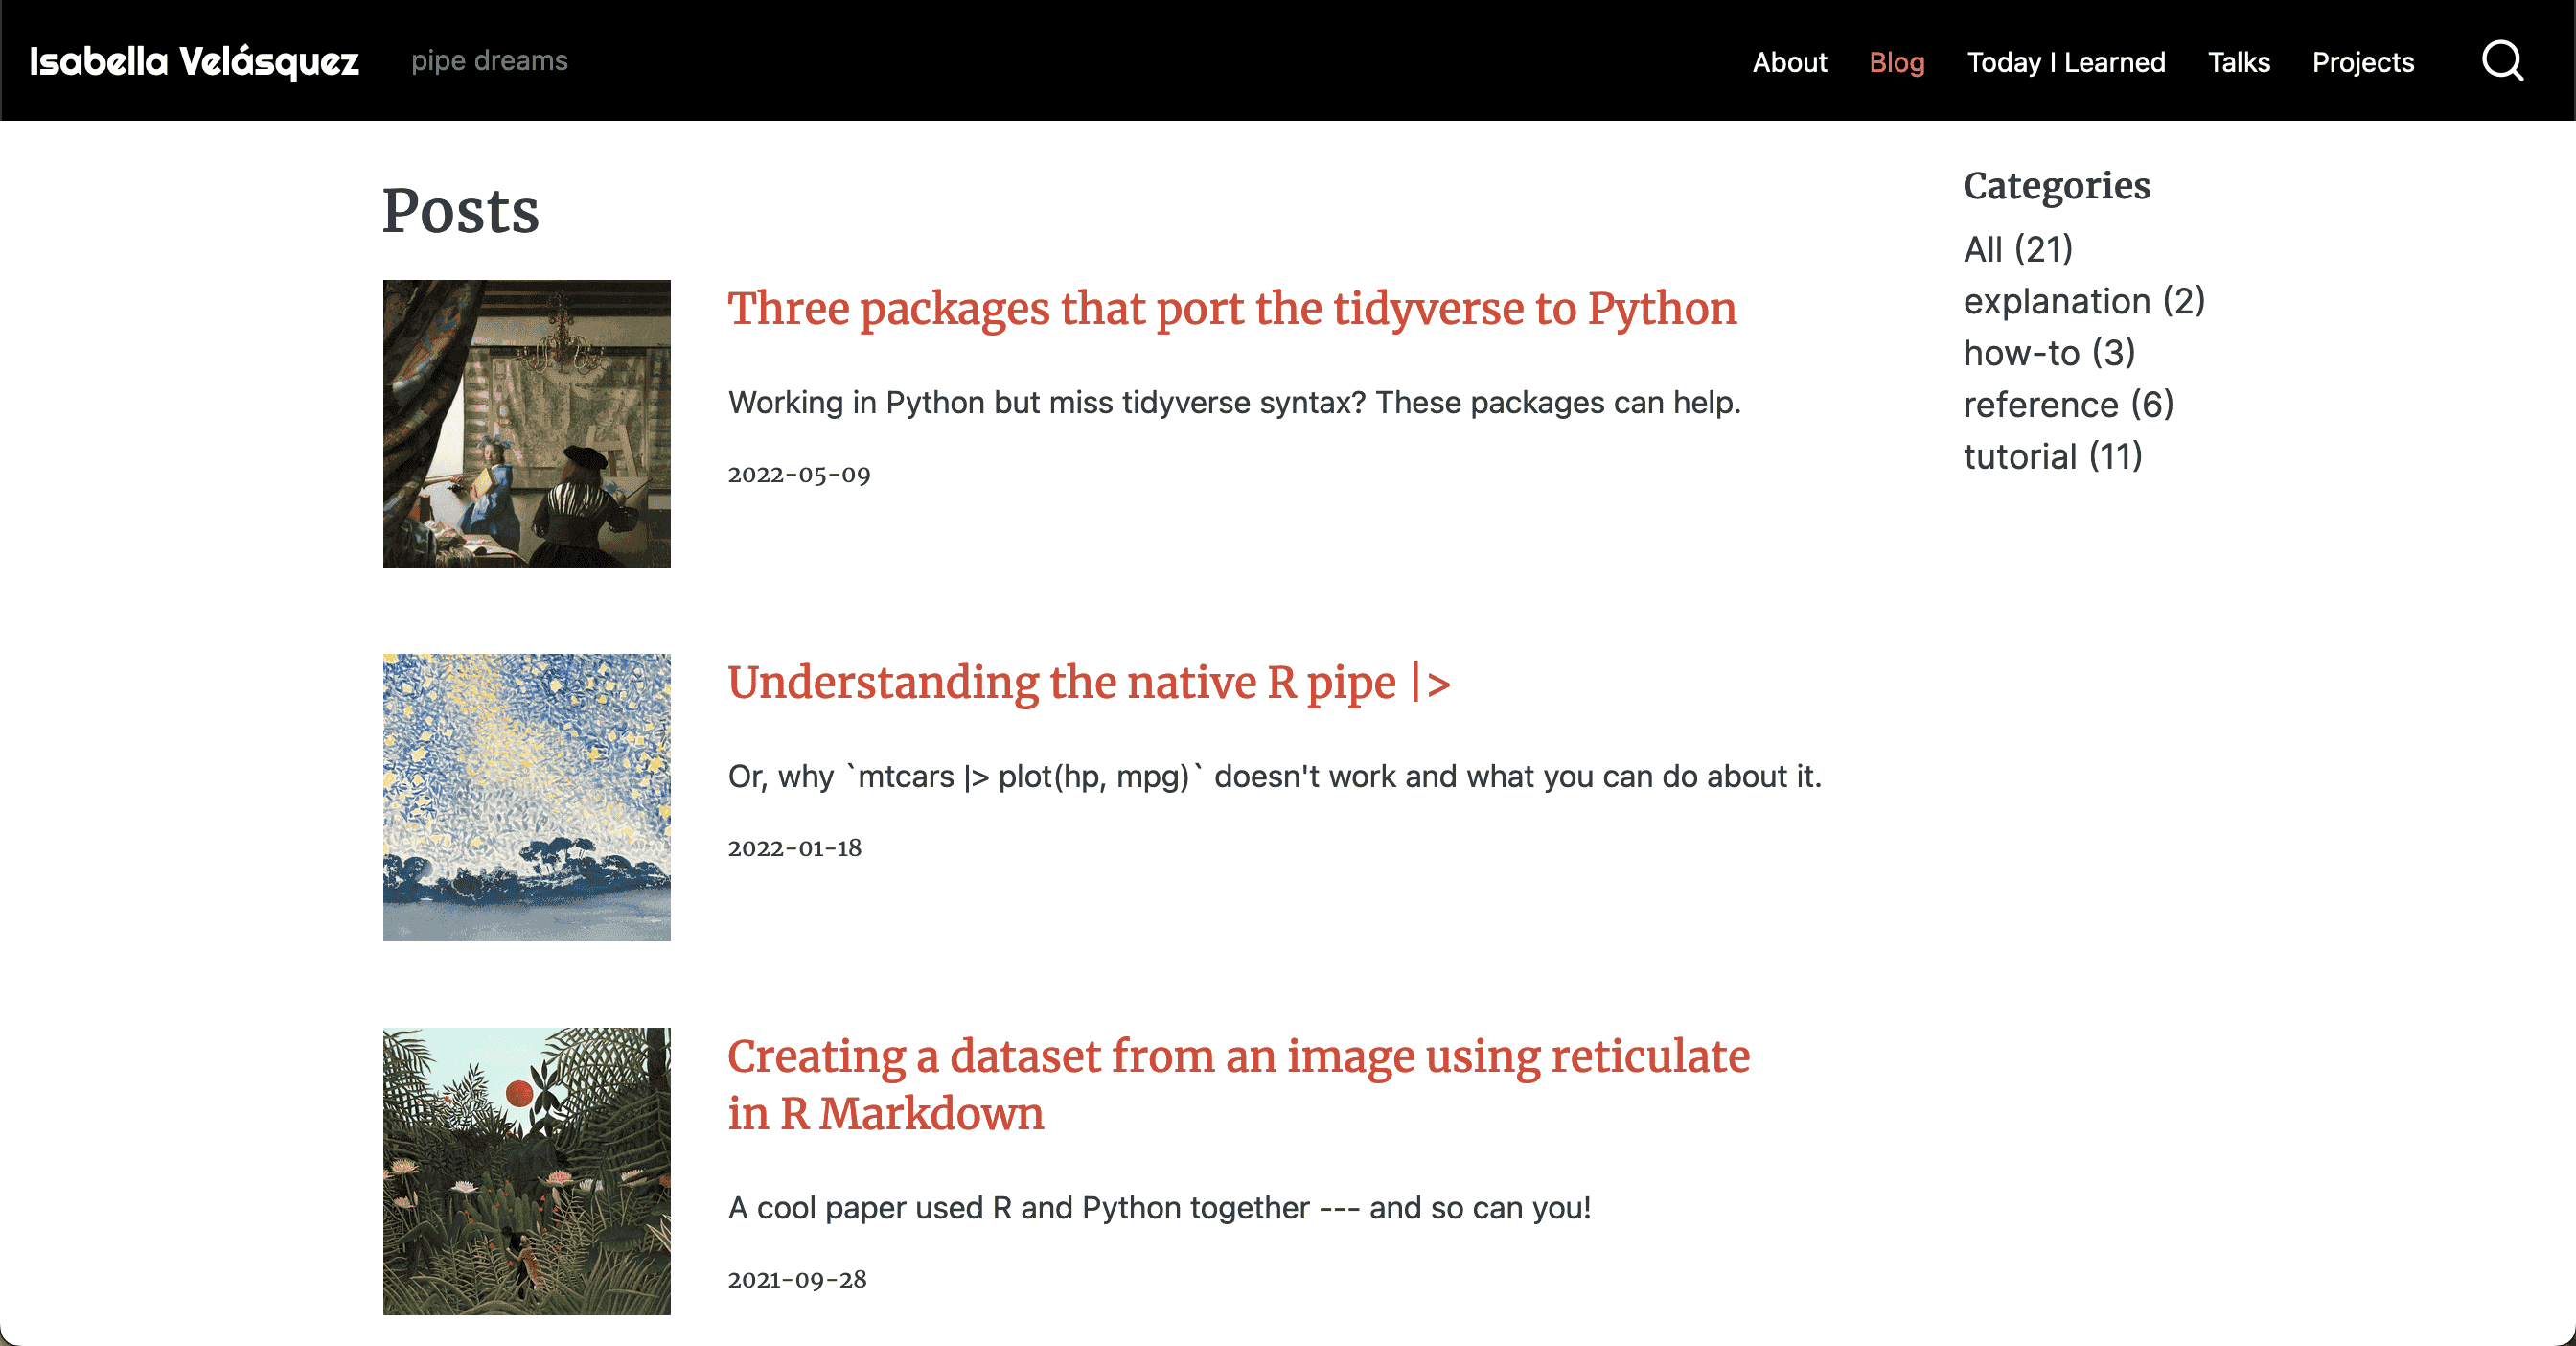Filter posts by the how-to category

[2049, 353]
